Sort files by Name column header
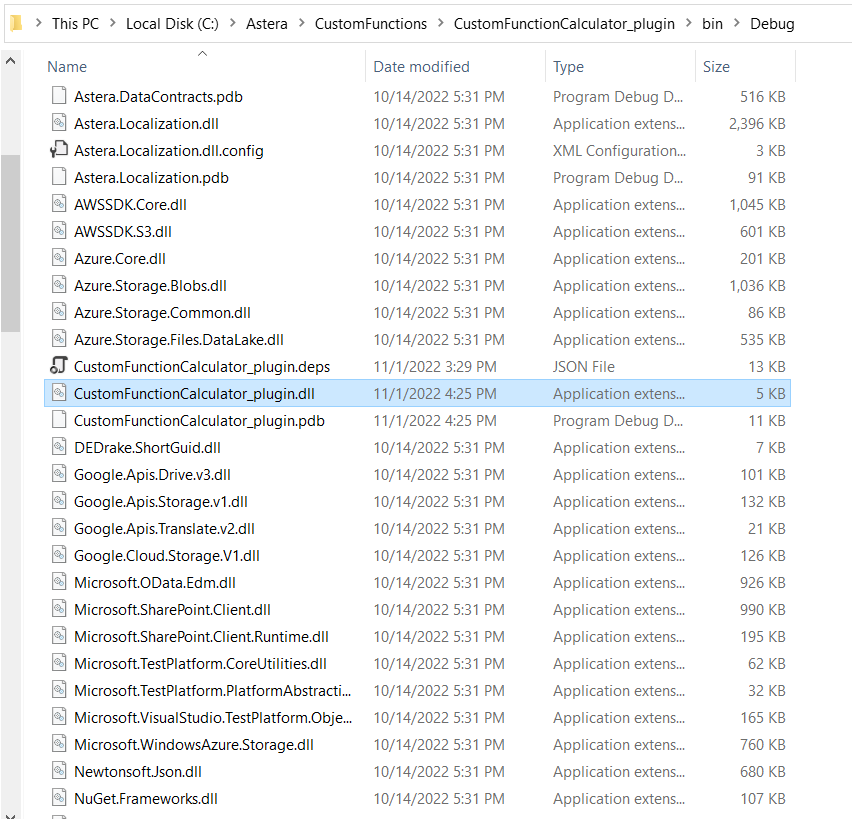This screenshot has width=852, height=819. click(67, 67)
